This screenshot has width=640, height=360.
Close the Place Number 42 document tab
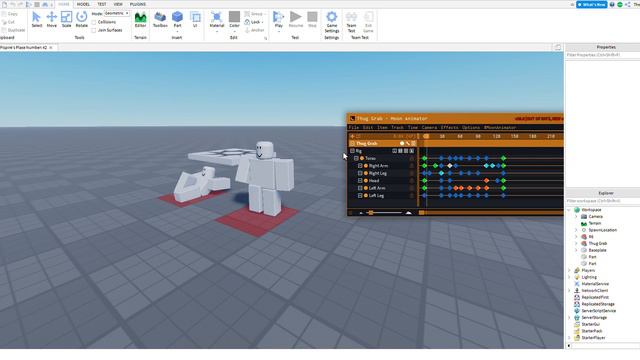point(51,48)
